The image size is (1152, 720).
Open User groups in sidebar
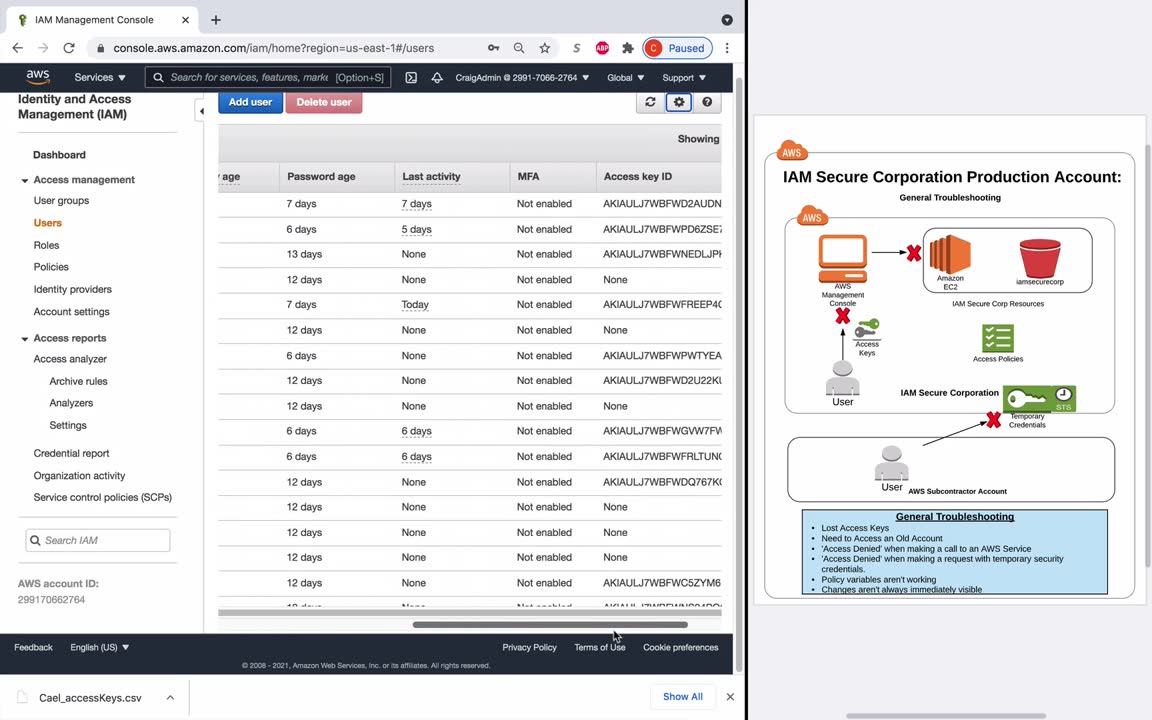click(61, 201)
